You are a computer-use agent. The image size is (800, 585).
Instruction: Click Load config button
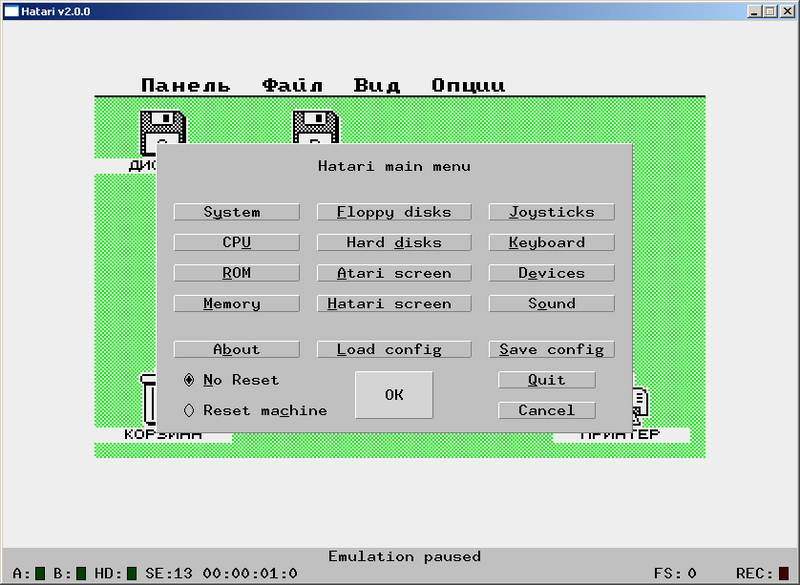[x=394, y=349]
